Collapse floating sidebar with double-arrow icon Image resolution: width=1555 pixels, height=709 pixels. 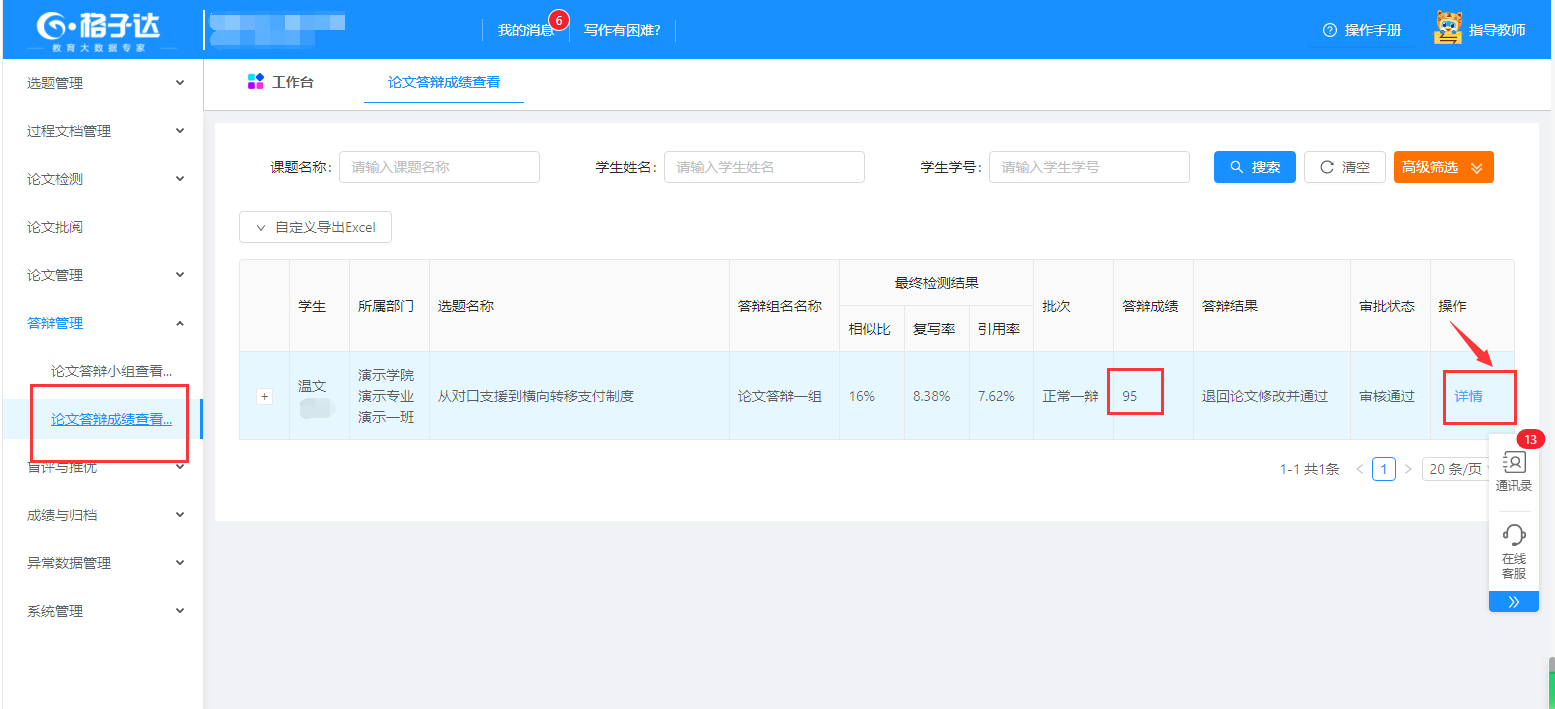coord(1513,601)
